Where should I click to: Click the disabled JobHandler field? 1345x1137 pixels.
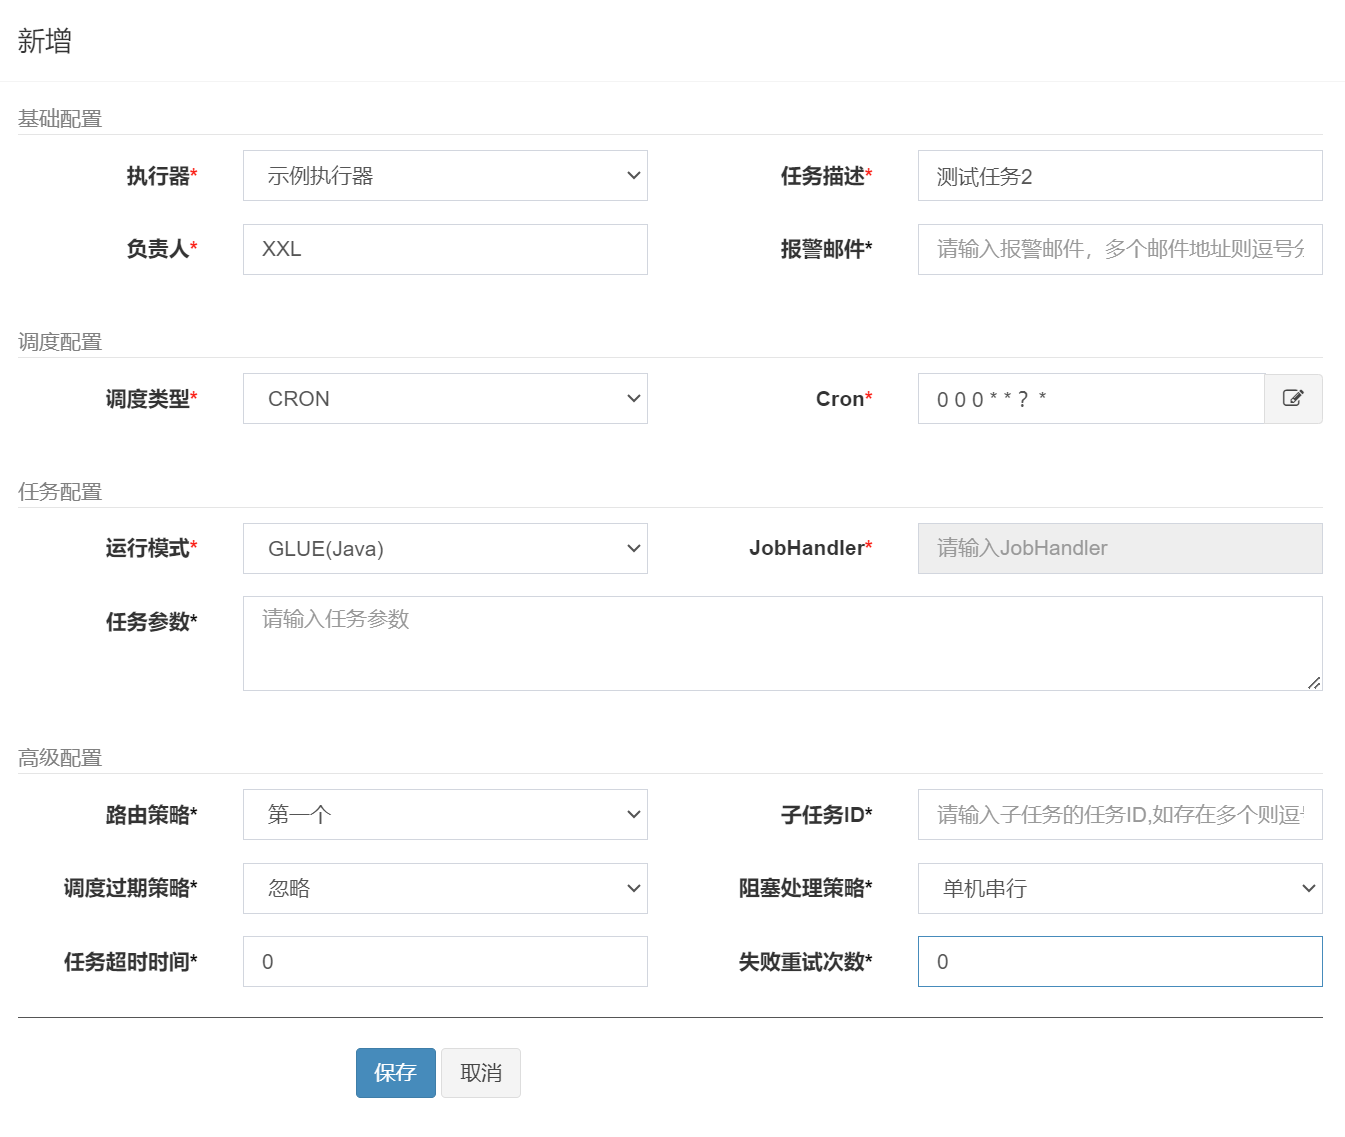tap(1119, 549)
